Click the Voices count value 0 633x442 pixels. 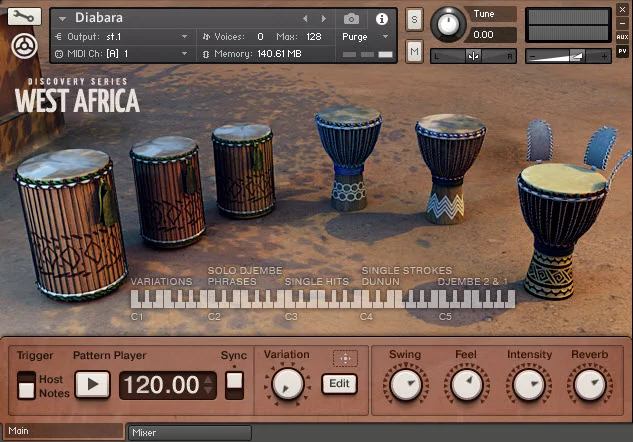260,37
